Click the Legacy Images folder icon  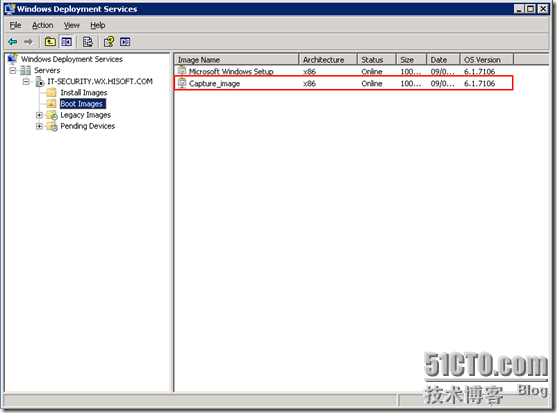coord(52,115)
